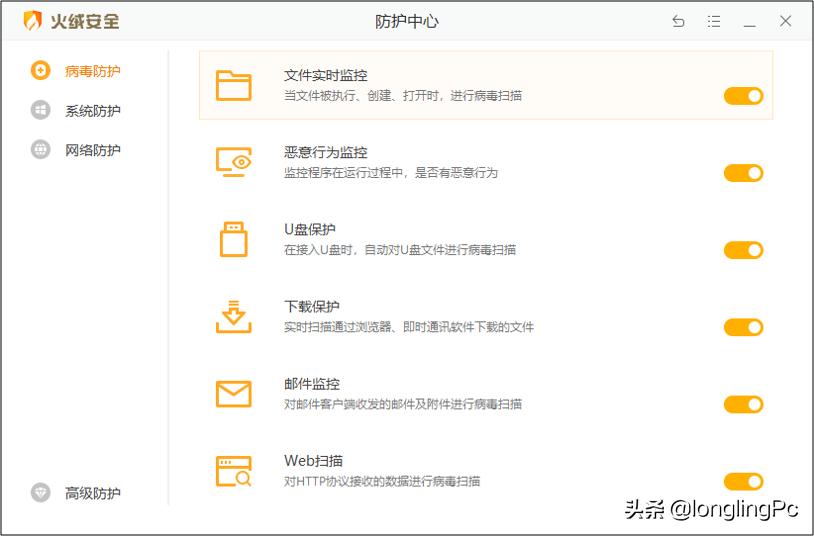
Task: Switch to the 系统防护 tab
Action: coord(92,111)
